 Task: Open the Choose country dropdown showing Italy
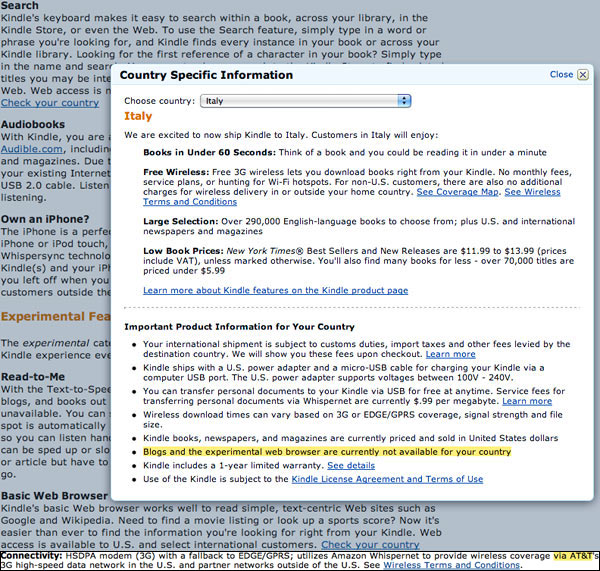[305, 101]
